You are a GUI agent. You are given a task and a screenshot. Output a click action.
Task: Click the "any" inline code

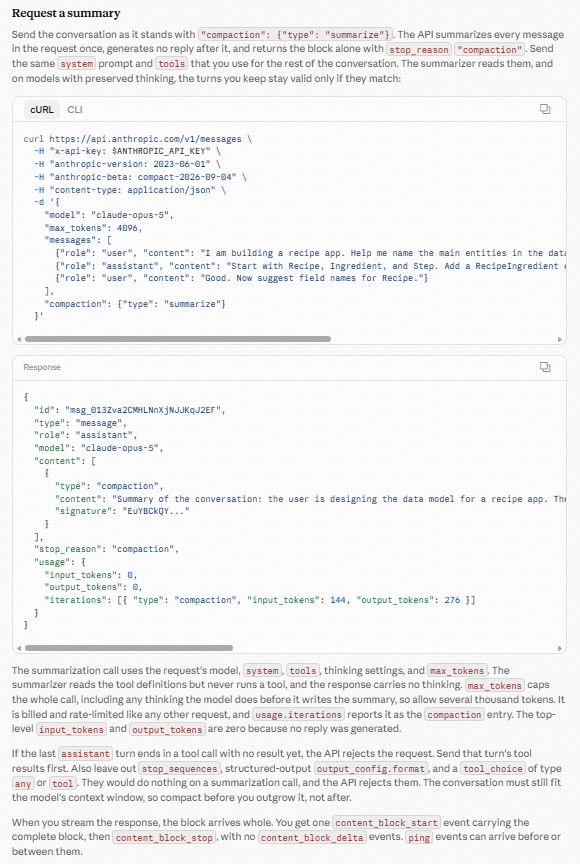click(x=23, y=784)
